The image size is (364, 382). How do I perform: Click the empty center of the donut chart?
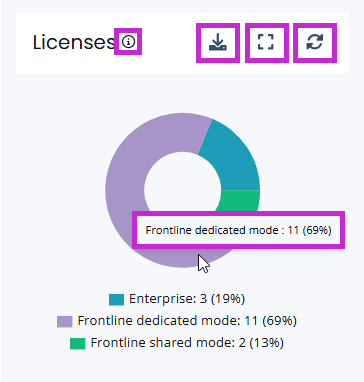(x=182, y=190)
